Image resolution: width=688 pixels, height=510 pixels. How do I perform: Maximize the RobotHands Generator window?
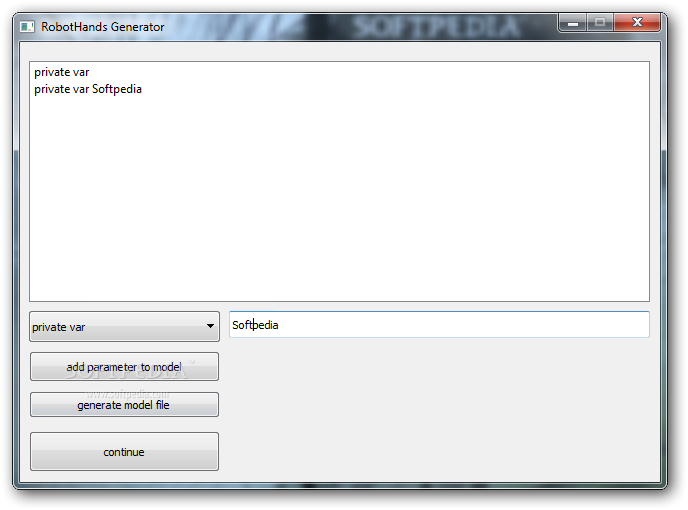(x=600, y=22)
